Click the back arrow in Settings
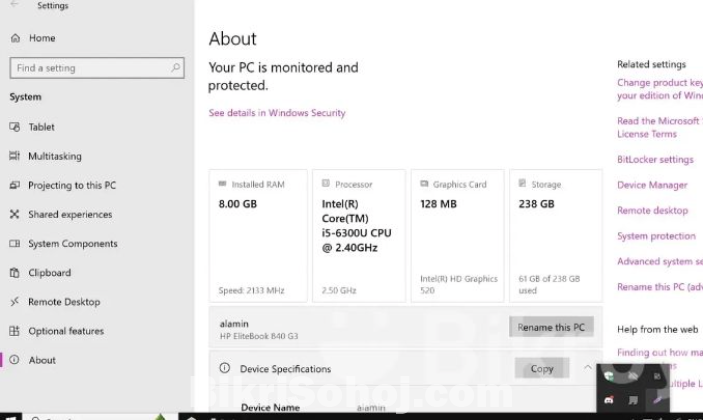Screen dimensions: 703x420 15,6
